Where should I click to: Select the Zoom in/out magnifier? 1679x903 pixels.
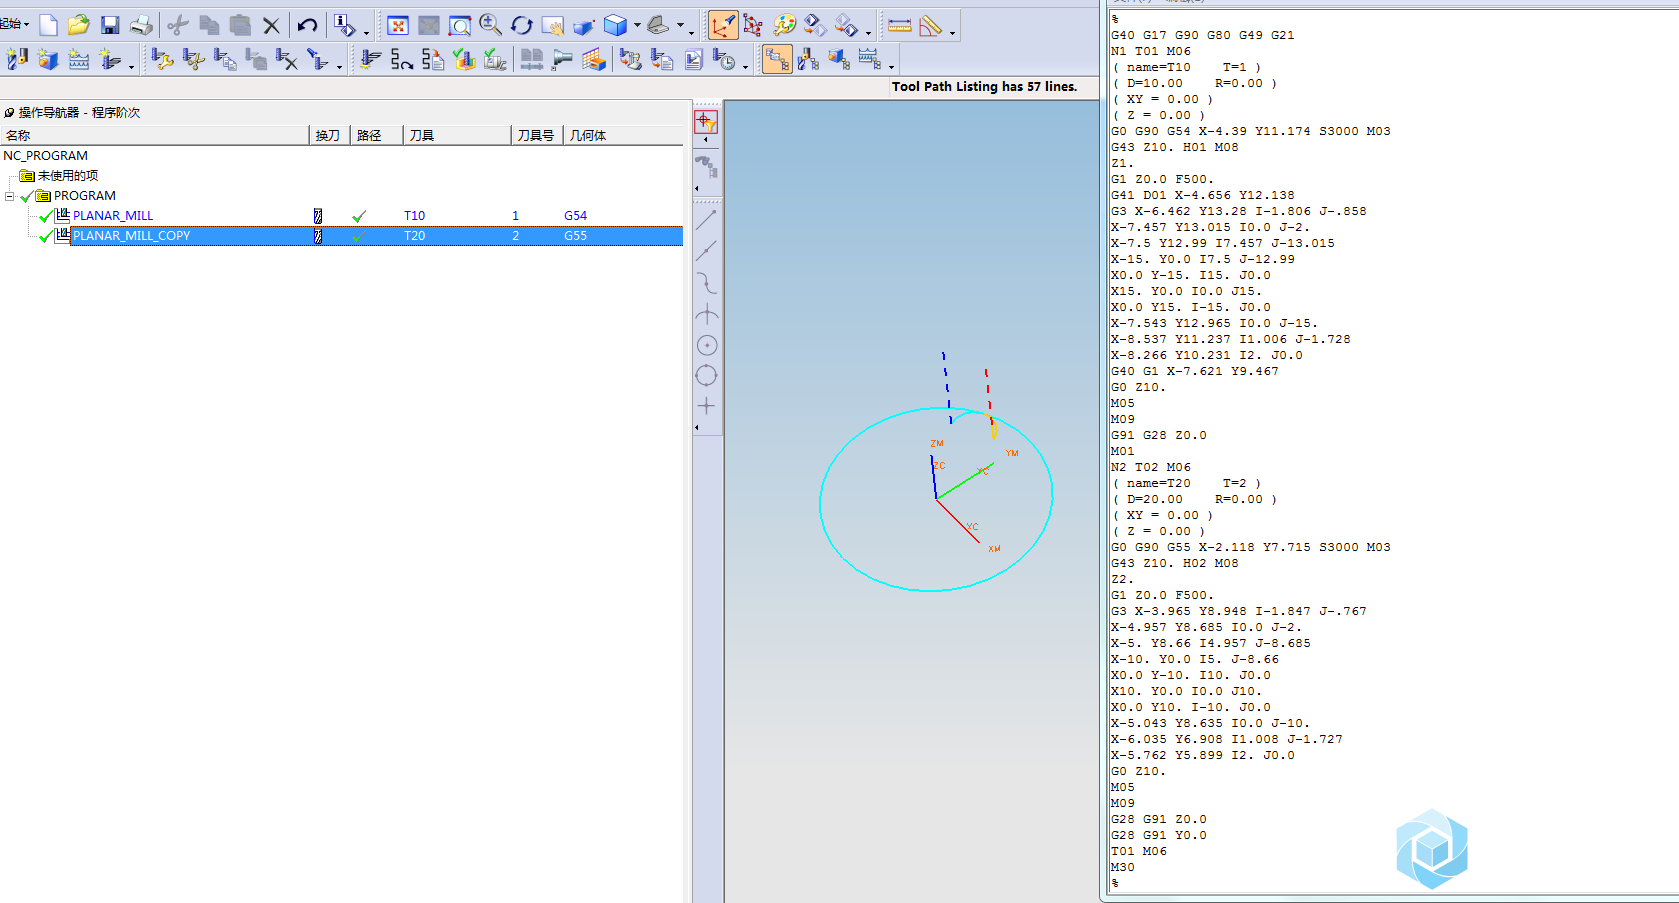coord(490,25)
